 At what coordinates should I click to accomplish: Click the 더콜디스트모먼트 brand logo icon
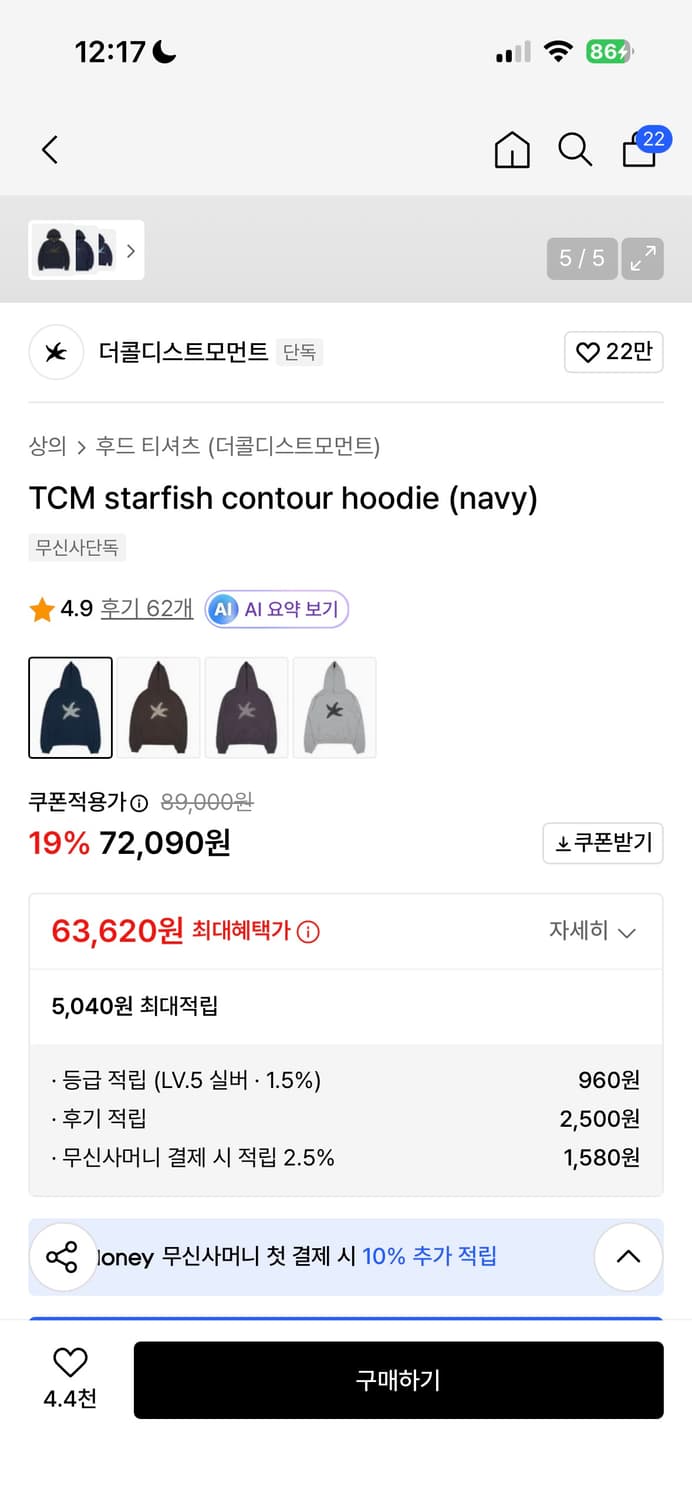click(56, 352)
